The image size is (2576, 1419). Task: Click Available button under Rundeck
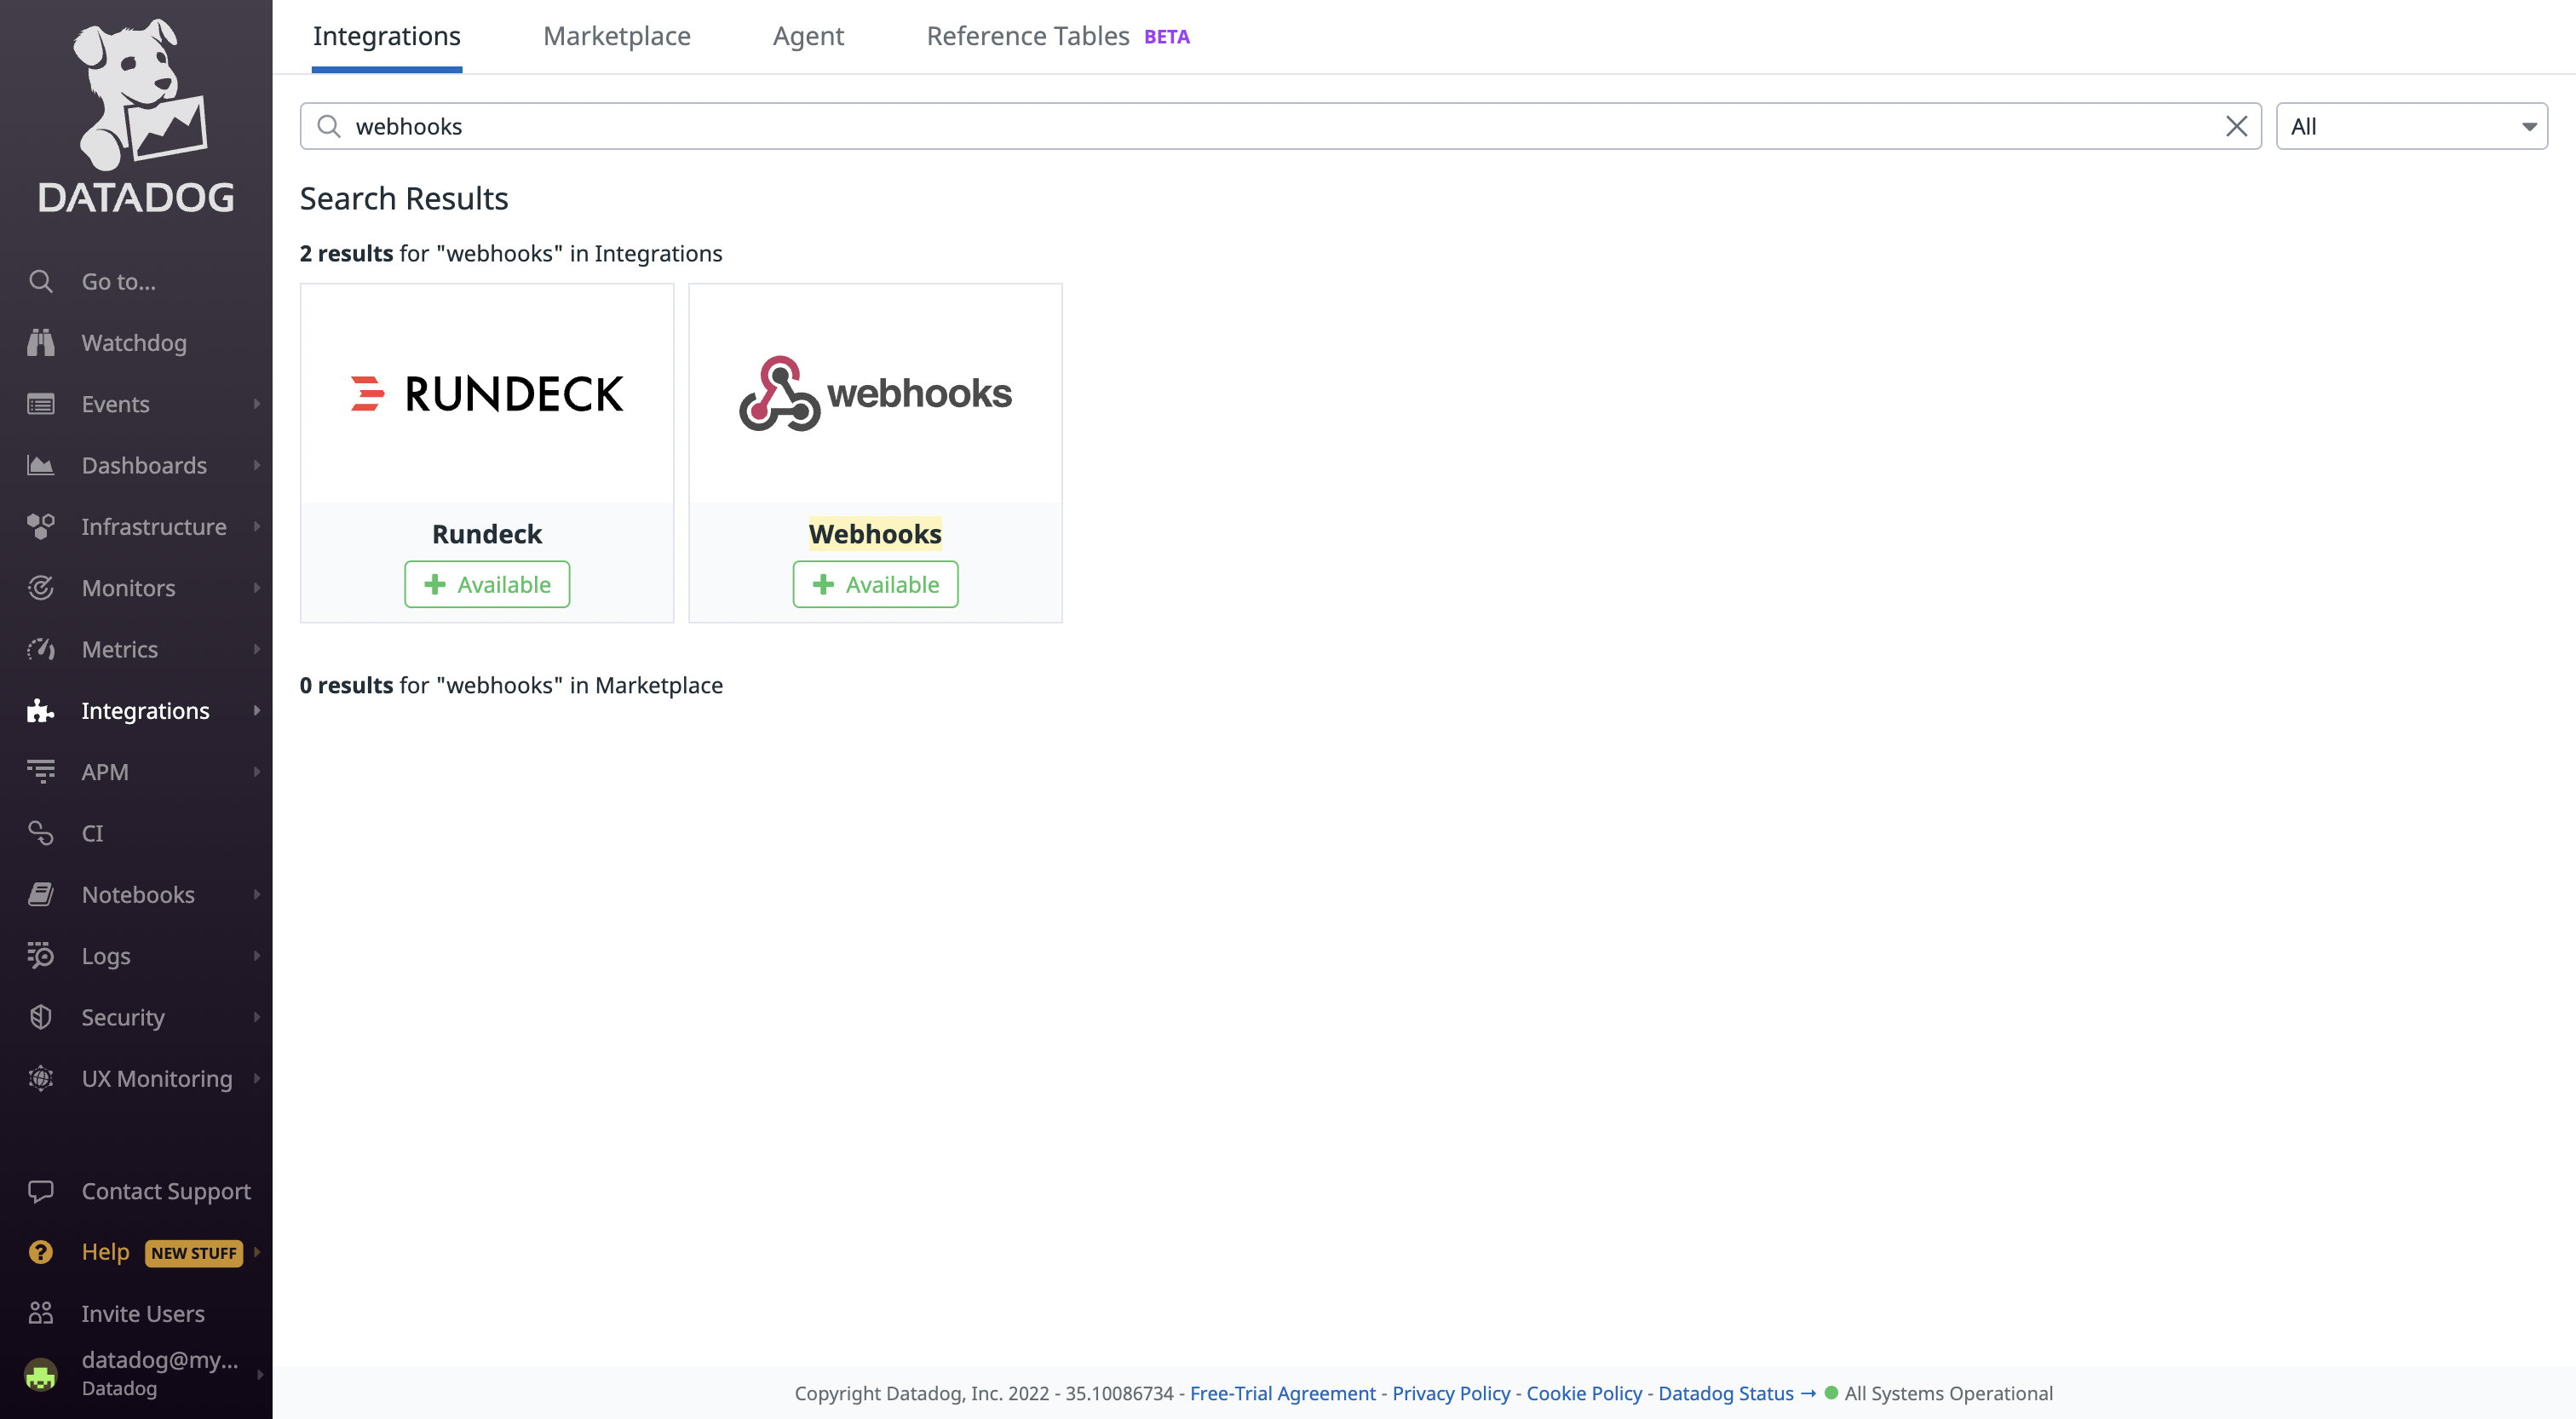[487, 584]
